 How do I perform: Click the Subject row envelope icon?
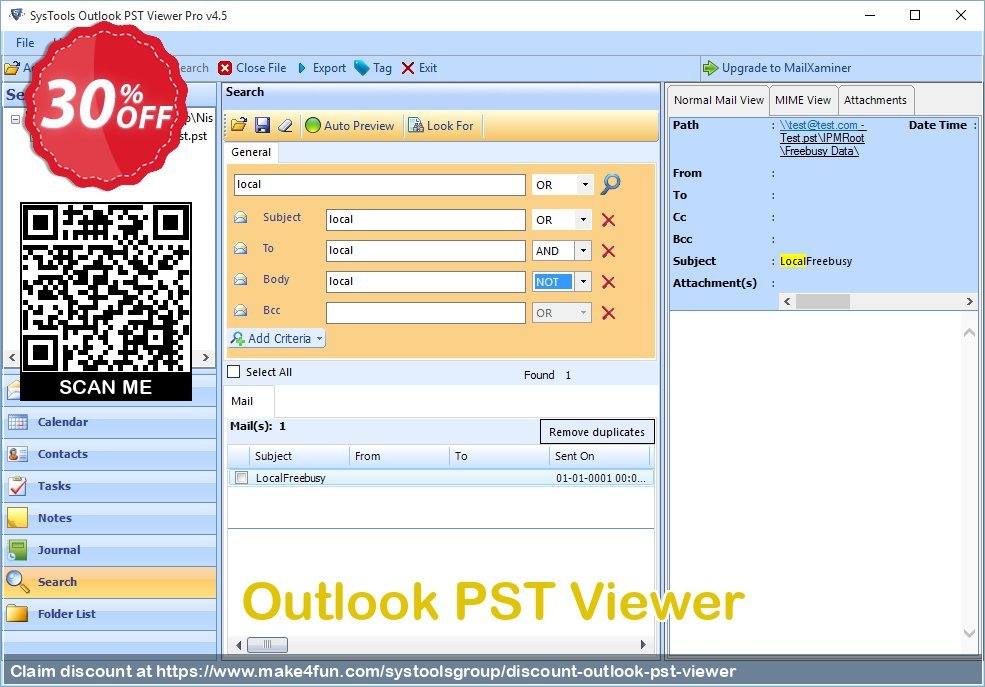point(241,217)
